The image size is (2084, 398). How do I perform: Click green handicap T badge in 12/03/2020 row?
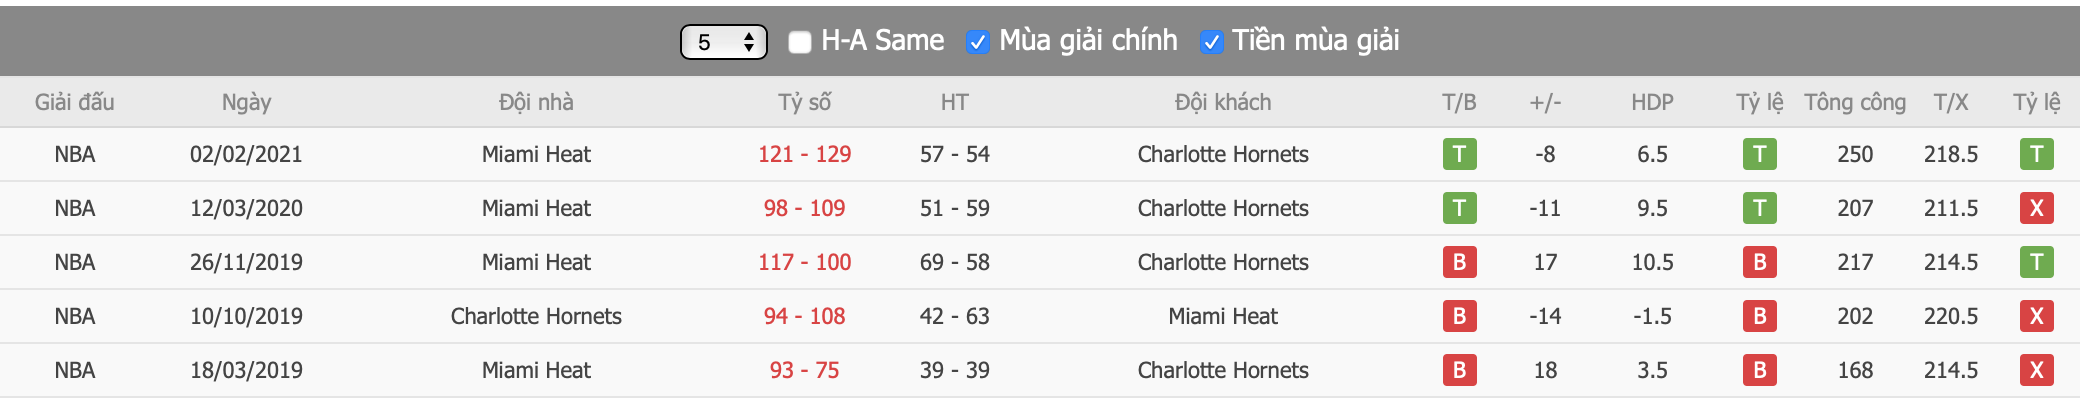click(1759, 208)
